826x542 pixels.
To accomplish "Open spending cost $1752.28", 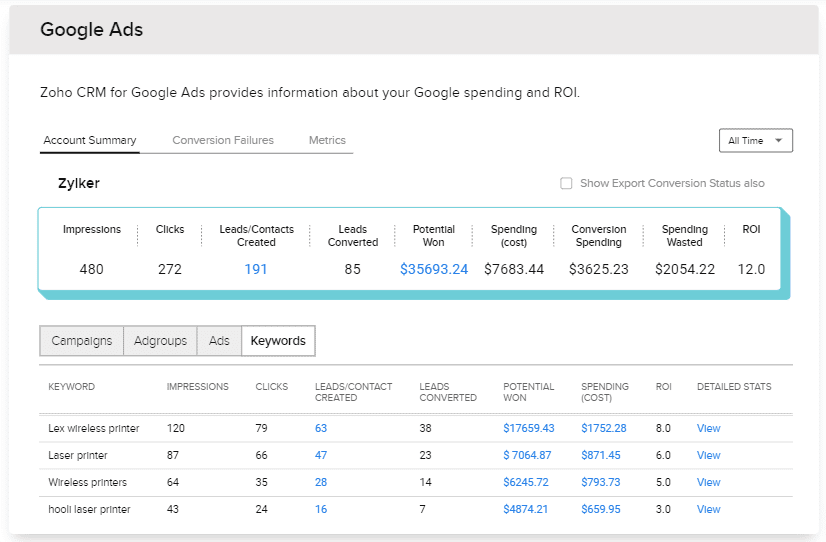I will (604, 428).
